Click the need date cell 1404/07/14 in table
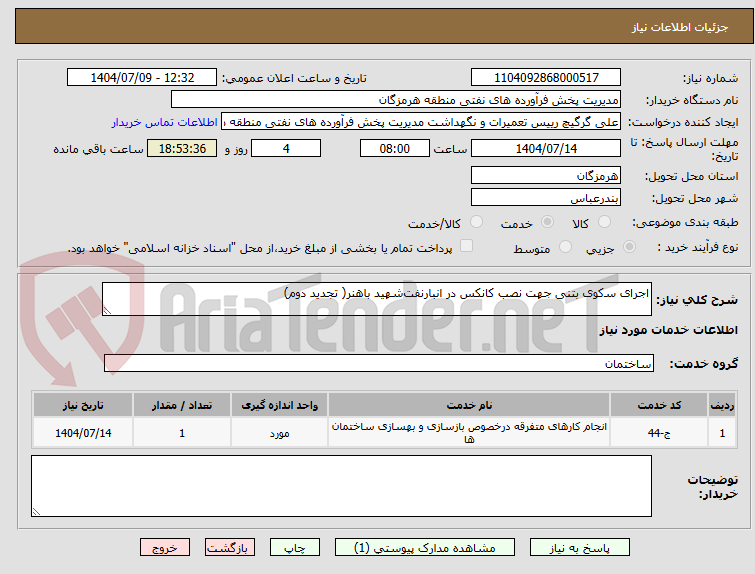This screenshot has height=574, width=755. 83,432
